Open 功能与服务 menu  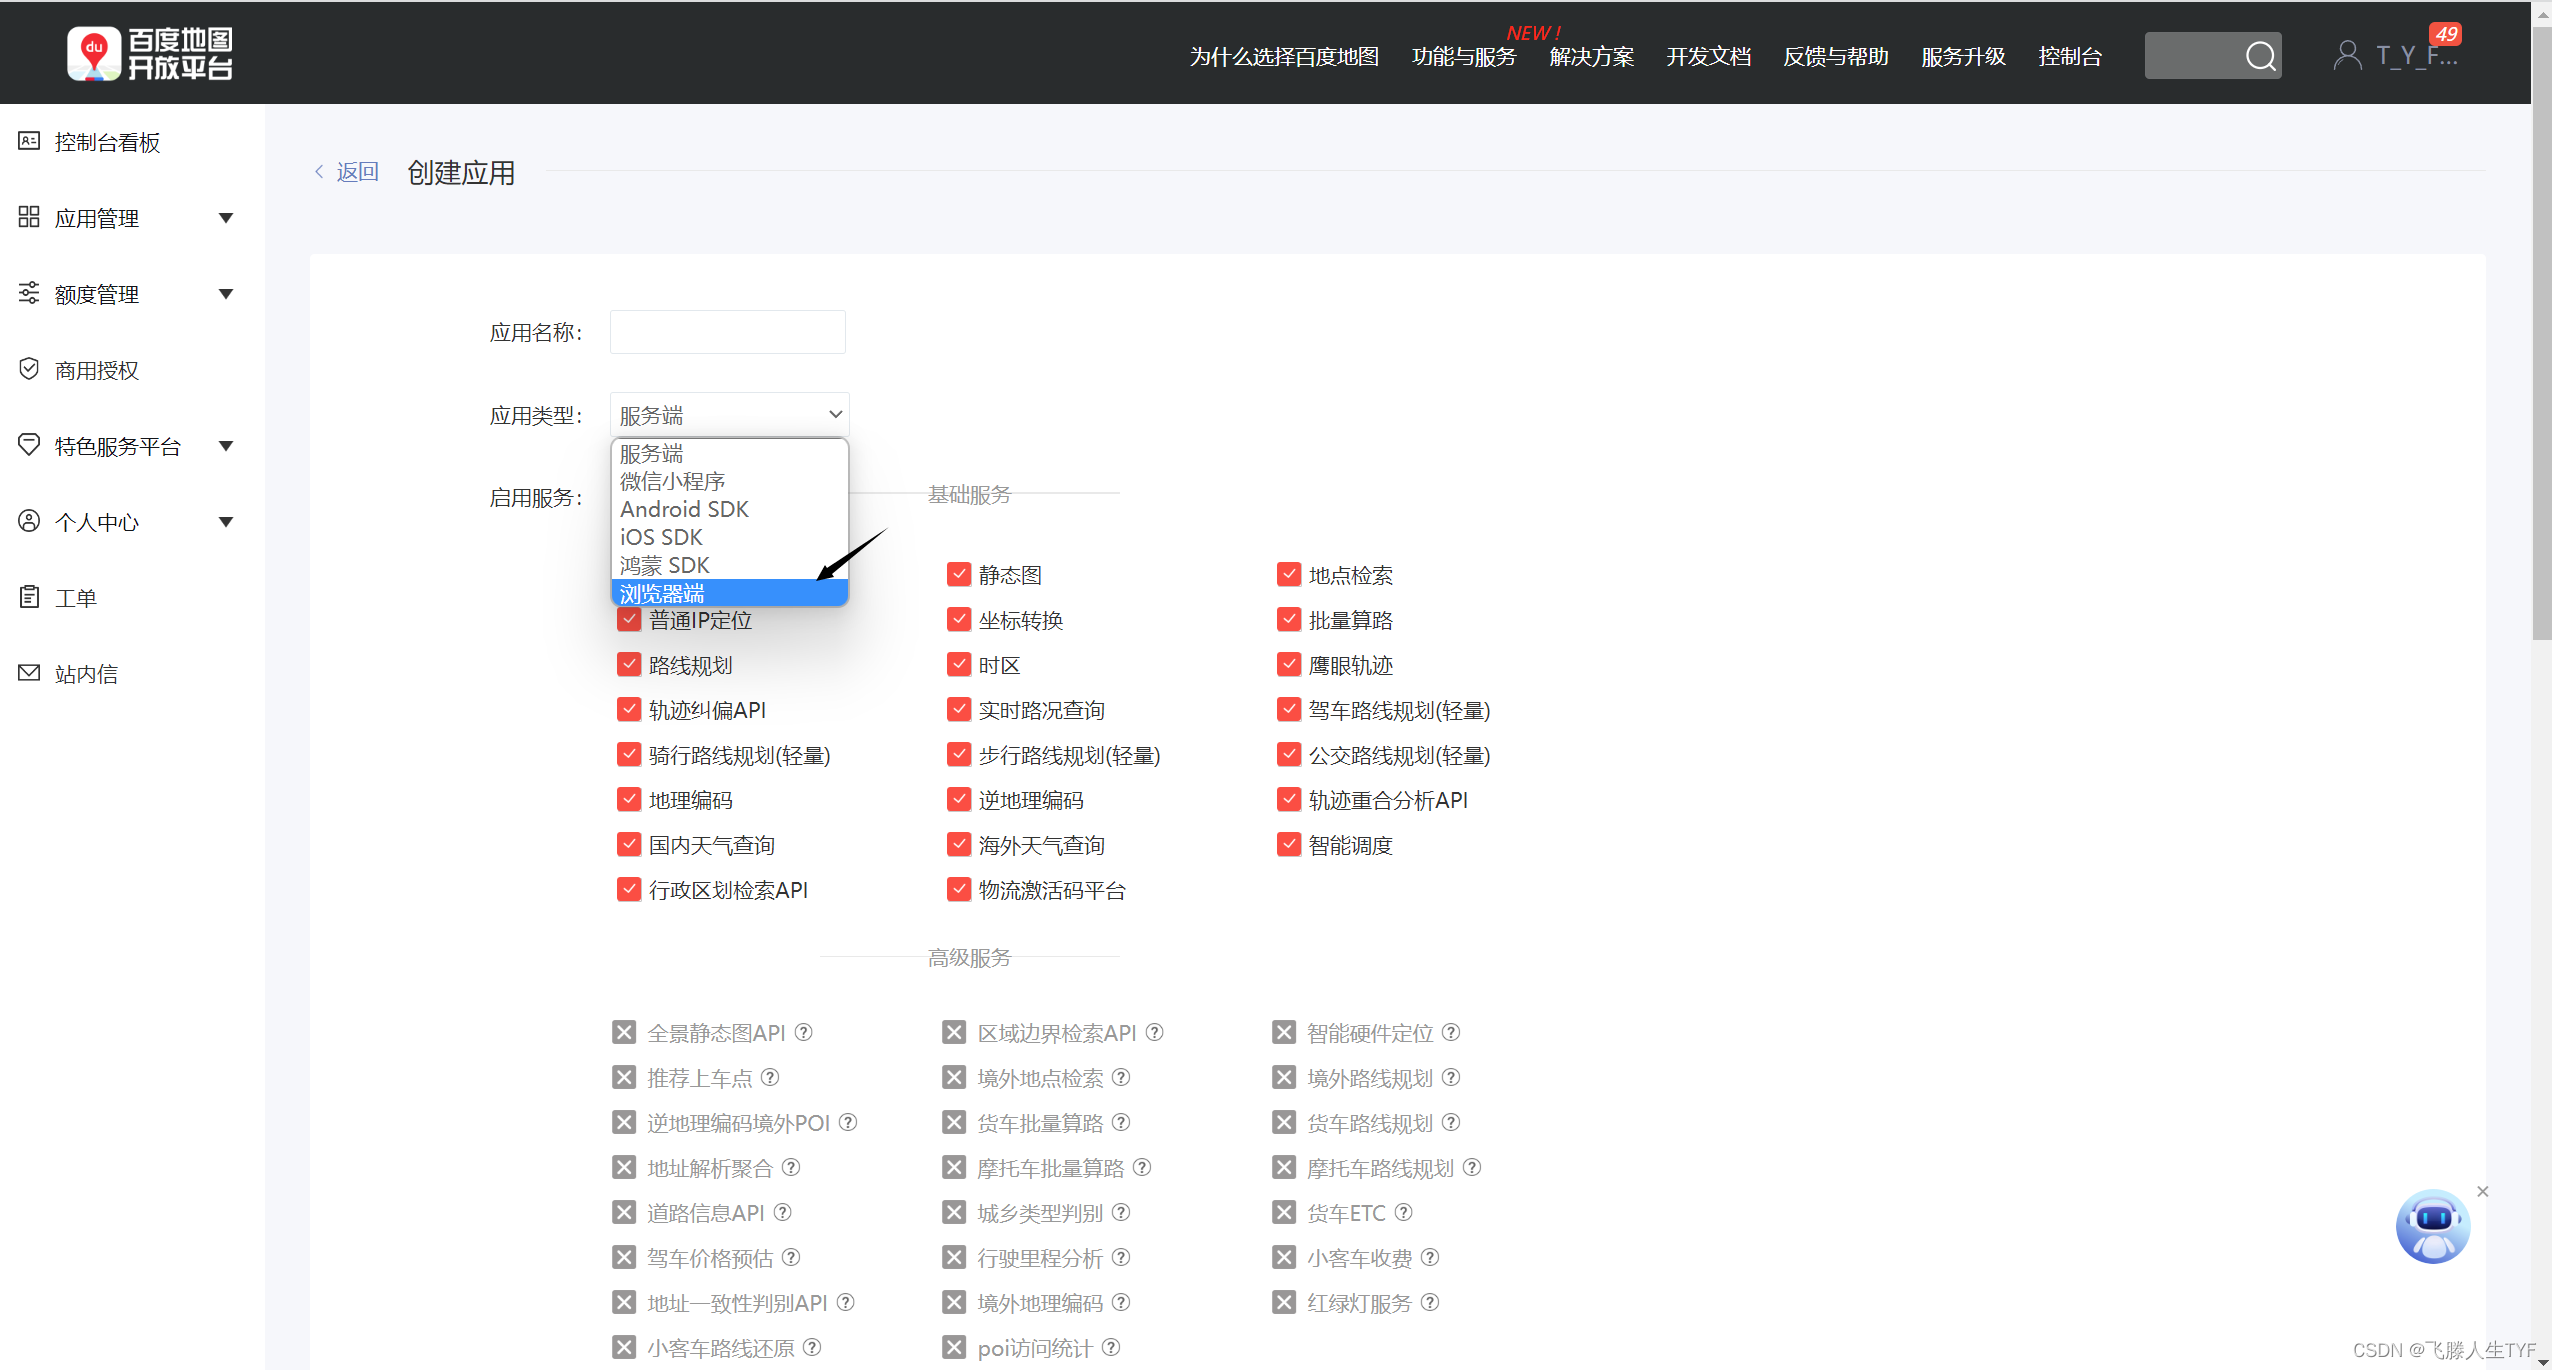pos(1464,56)
